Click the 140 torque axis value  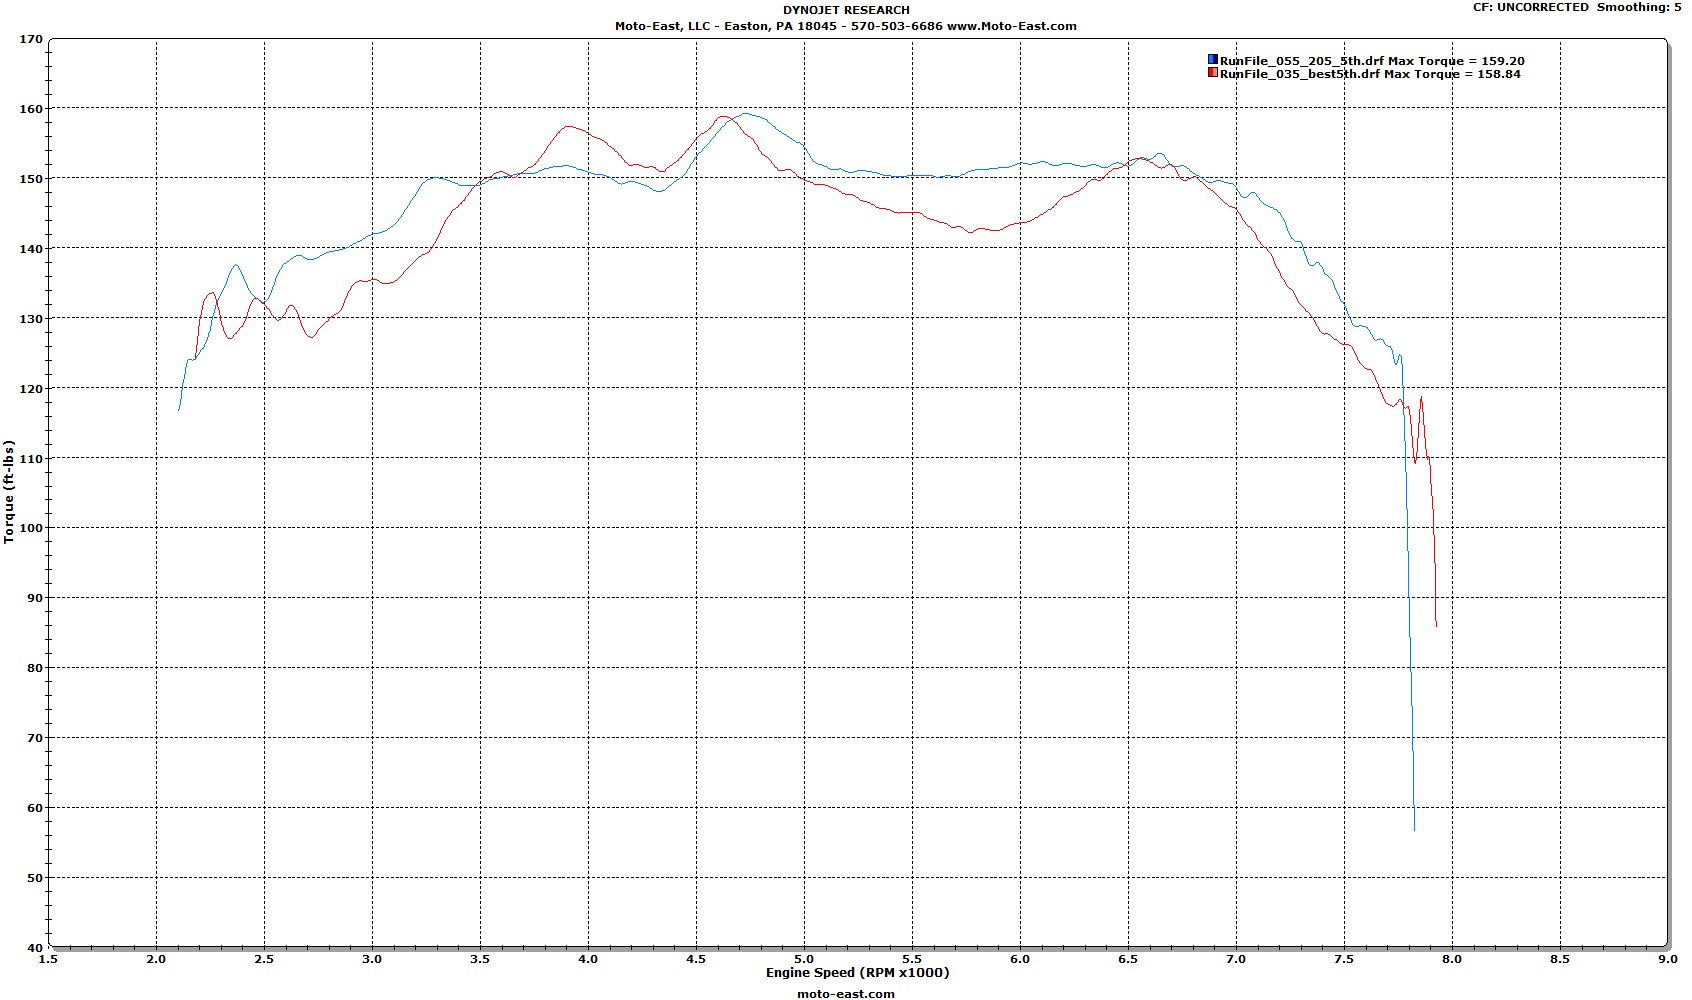click(31, 250)
